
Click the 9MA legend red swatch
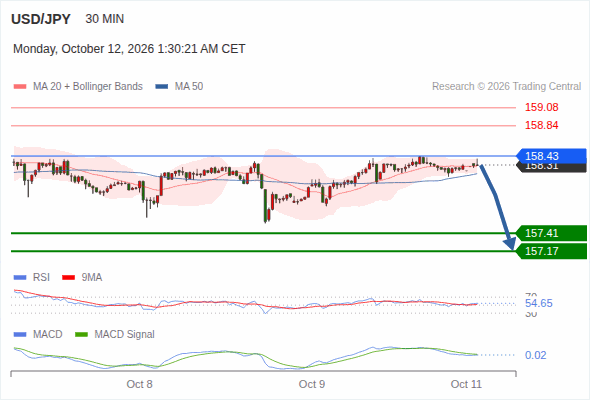coord(68,278)
